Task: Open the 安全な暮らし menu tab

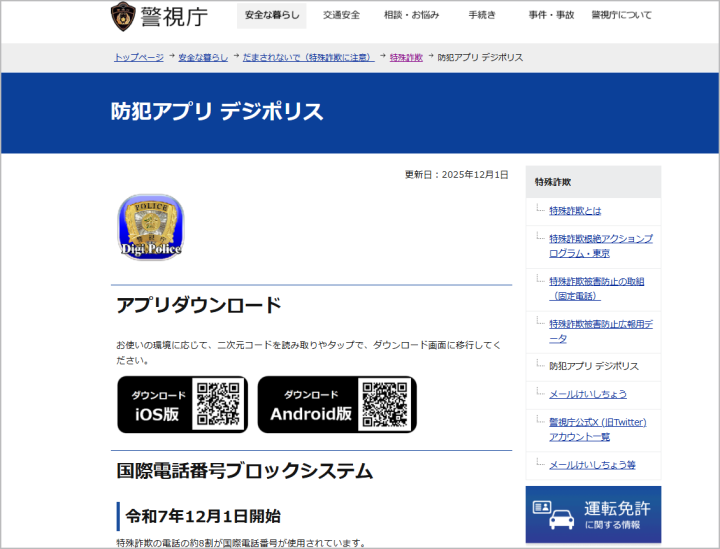Action: click(272, 15)
